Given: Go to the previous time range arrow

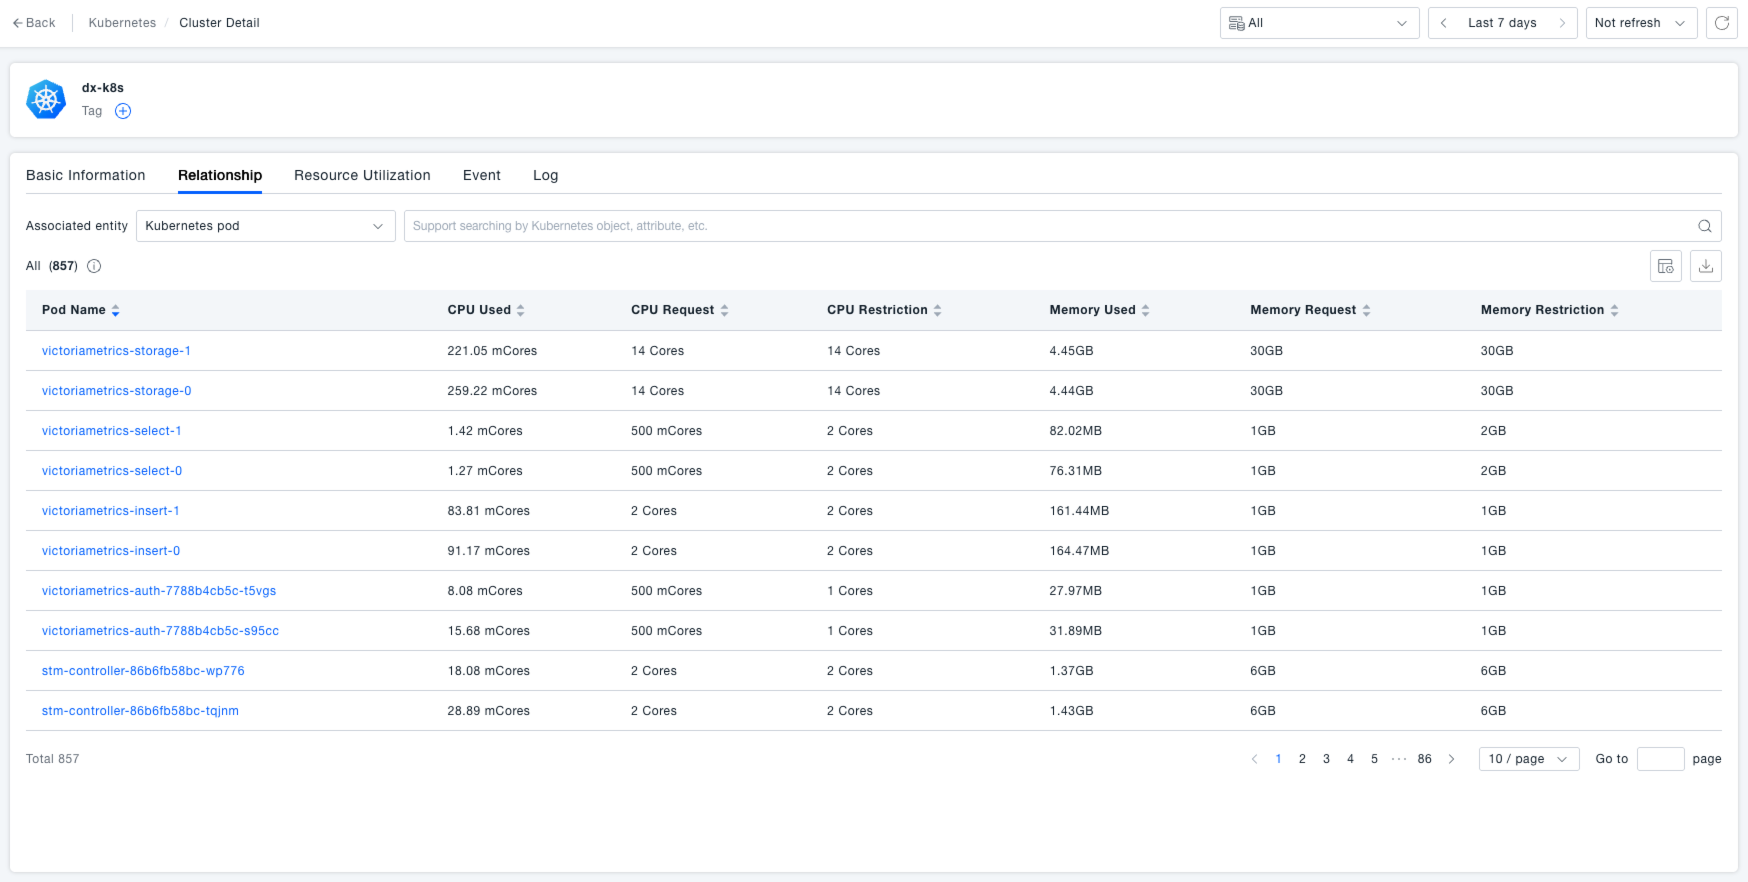Looking at the screenshot, I should pos(1443,23).
